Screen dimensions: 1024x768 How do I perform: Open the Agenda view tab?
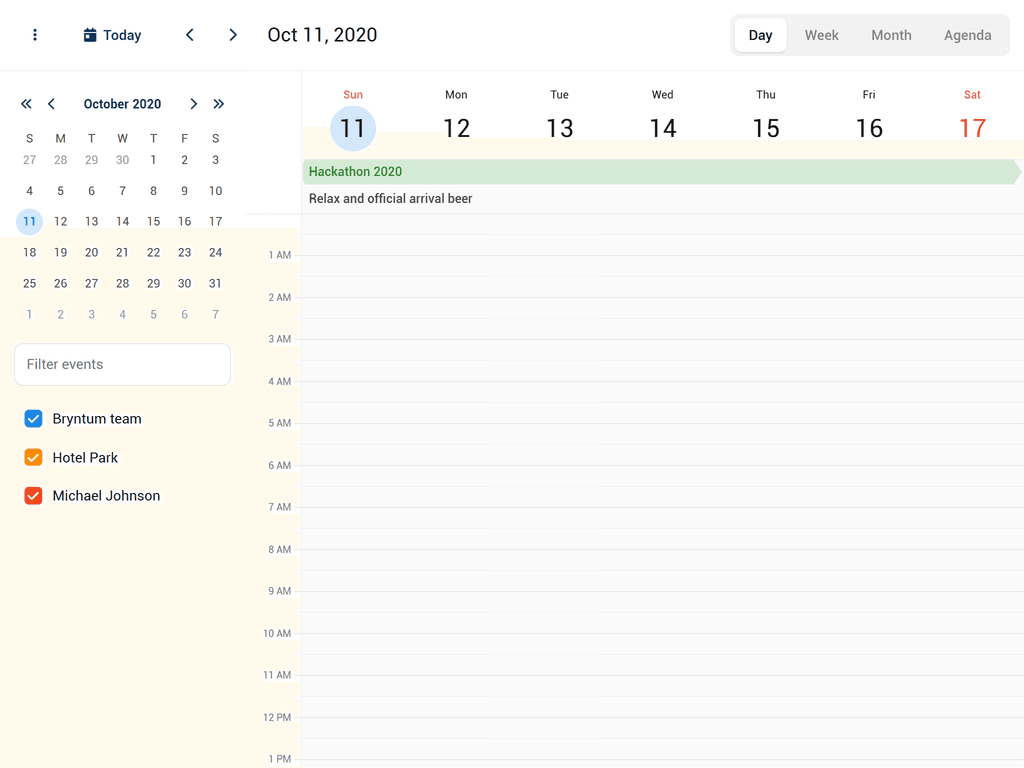(x=967, y=35)
